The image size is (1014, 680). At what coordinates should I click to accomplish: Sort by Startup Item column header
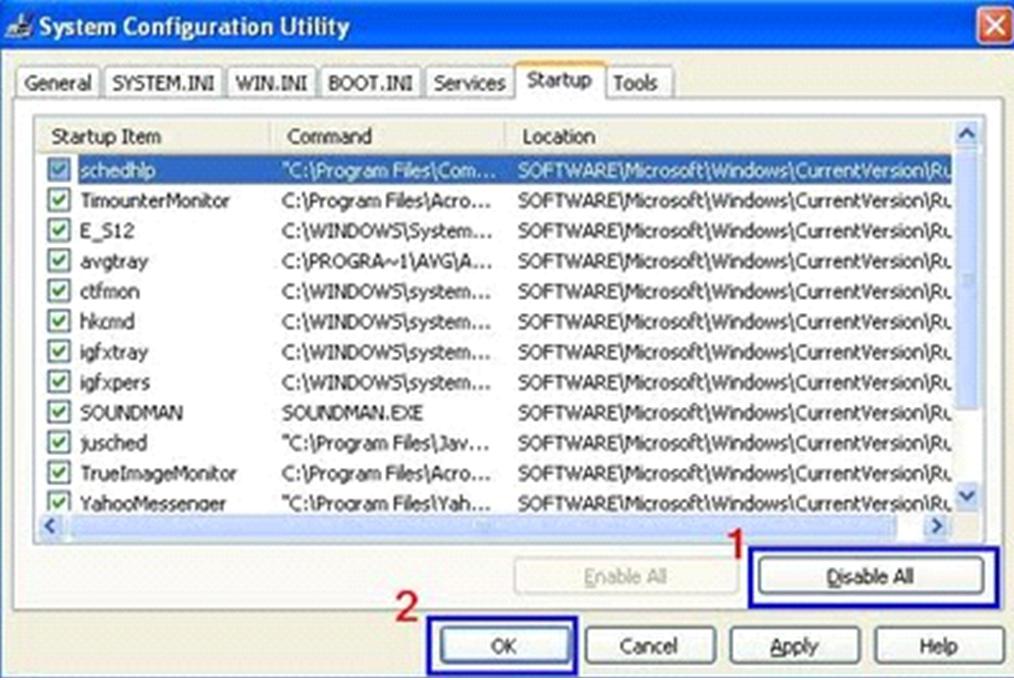153,136
